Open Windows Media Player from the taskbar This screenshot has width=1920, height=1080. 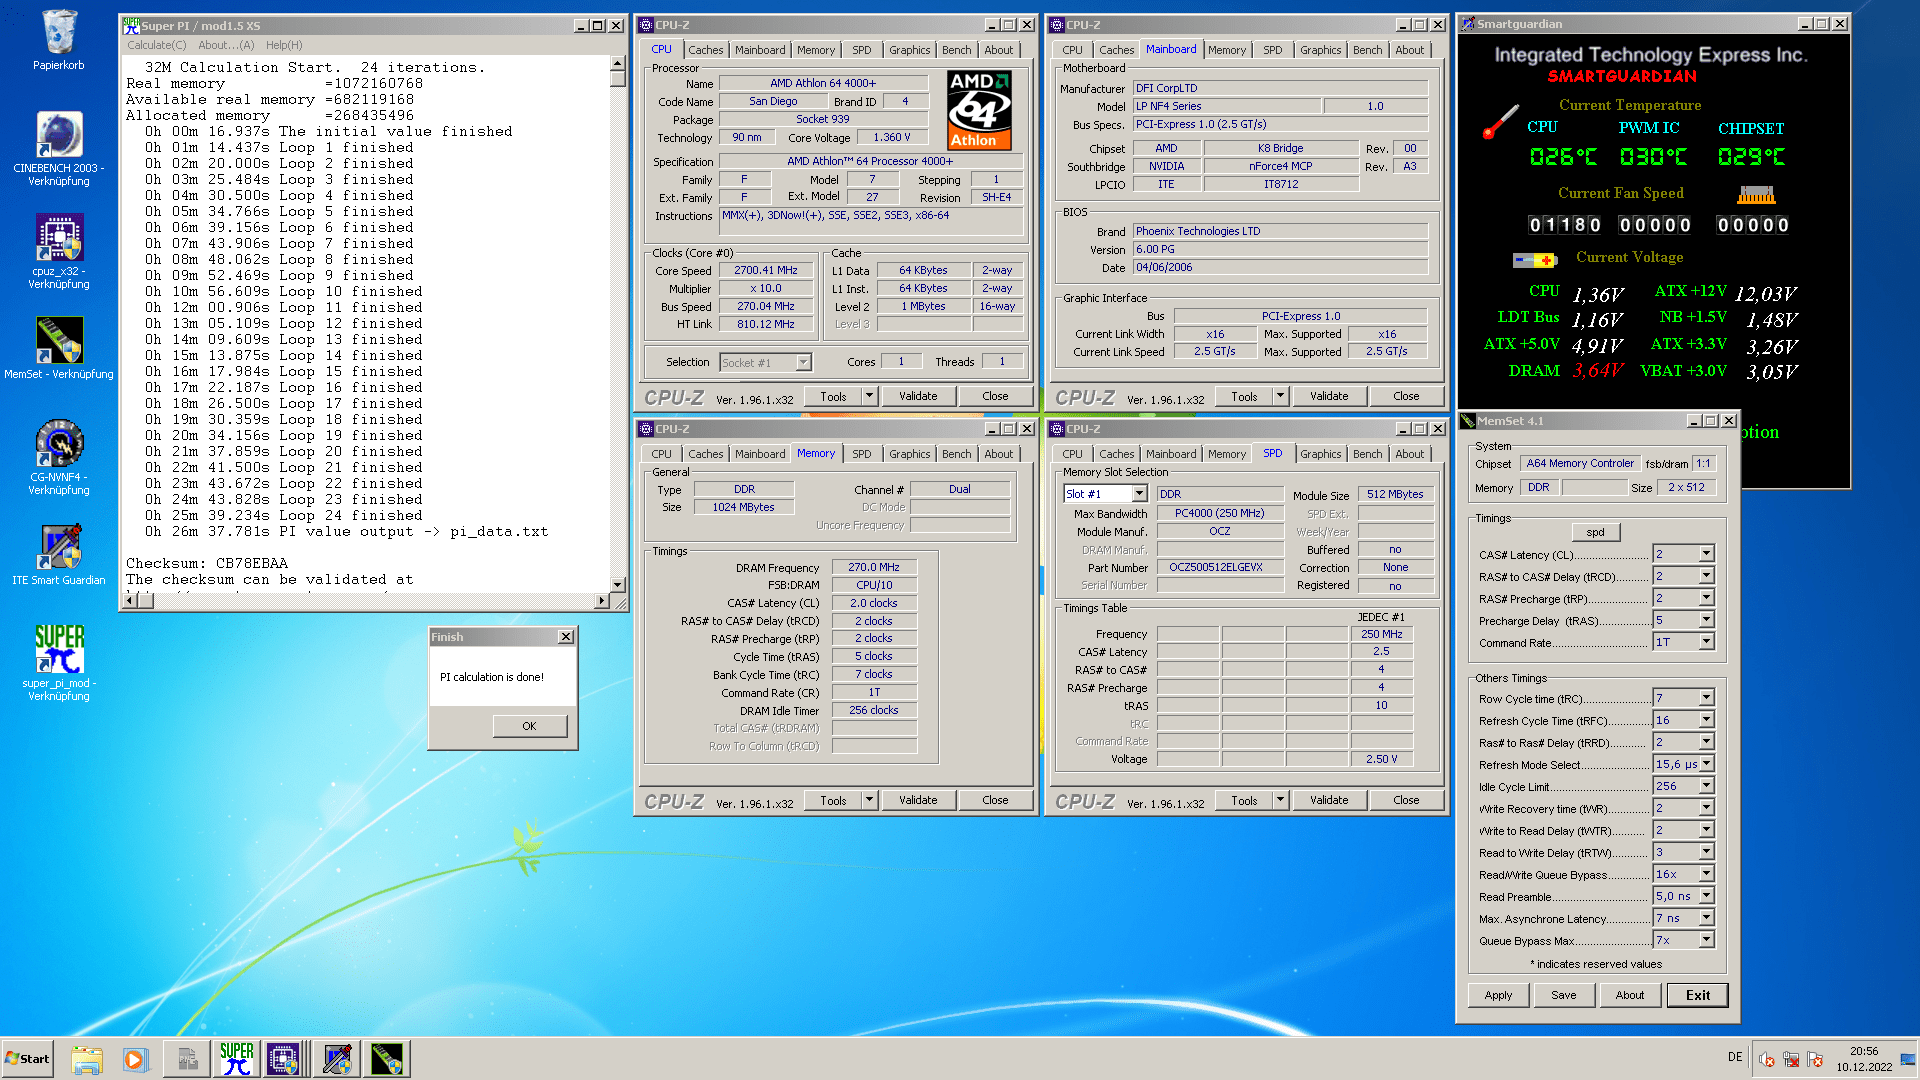pyautogui.click(x=136, y=1059)
